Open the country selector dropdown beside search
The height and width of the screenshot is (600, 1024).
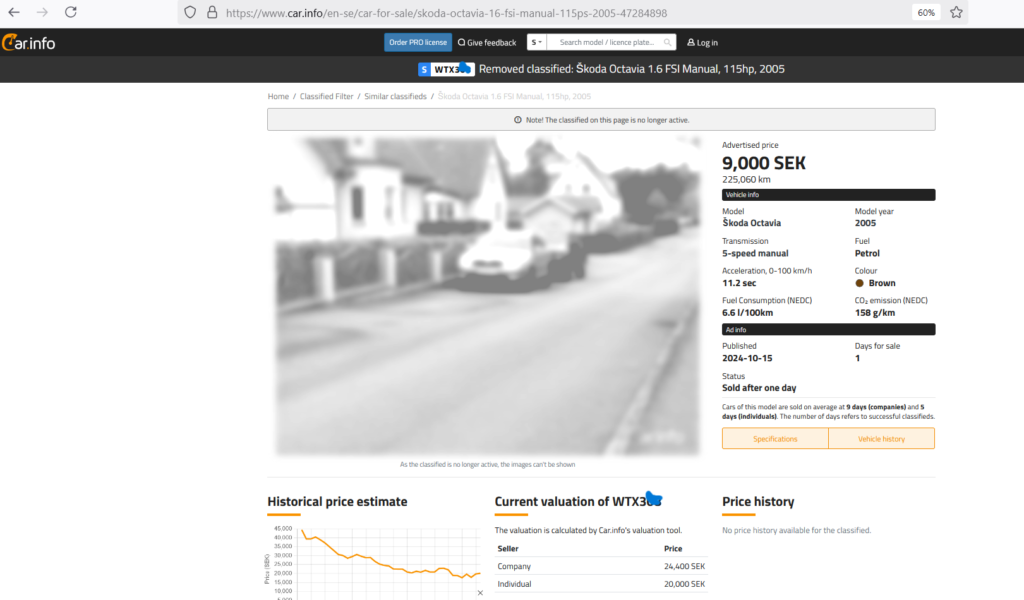click(x=536, y=42)
